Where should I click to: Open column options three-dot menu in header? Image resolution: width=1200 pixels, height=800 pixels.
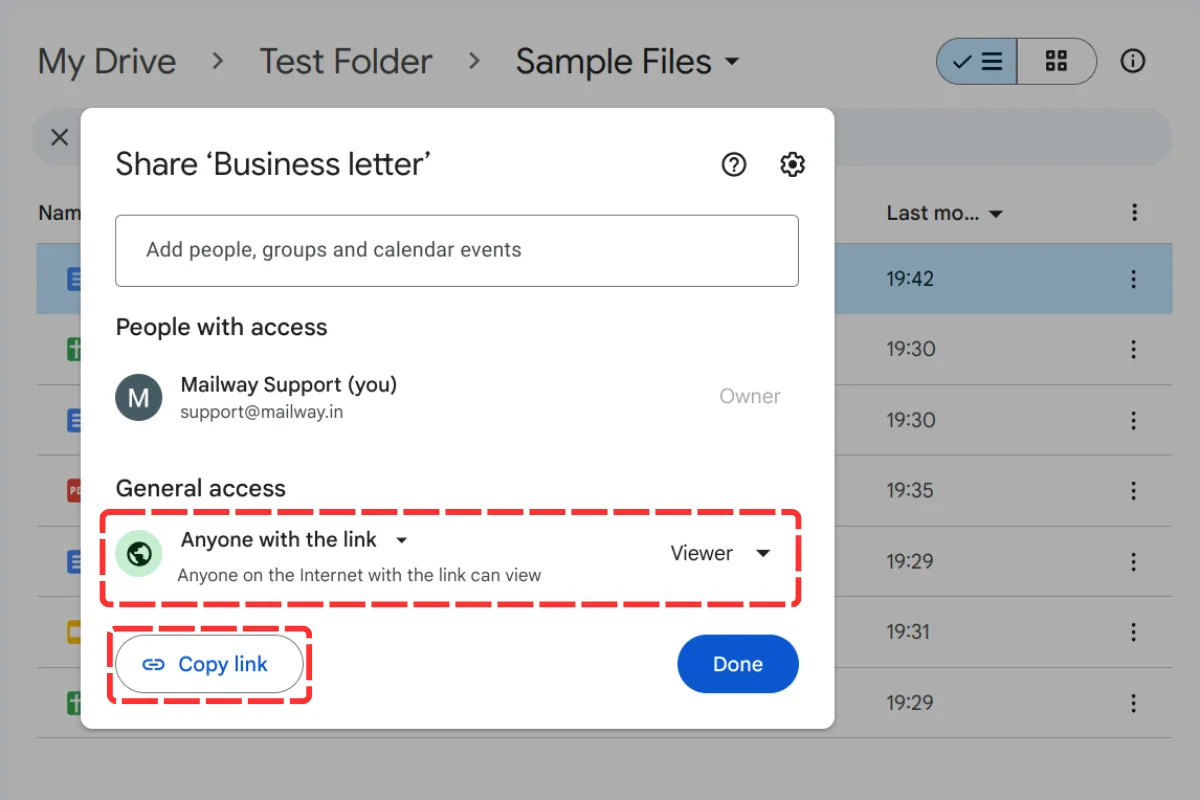coord(1133,212)
